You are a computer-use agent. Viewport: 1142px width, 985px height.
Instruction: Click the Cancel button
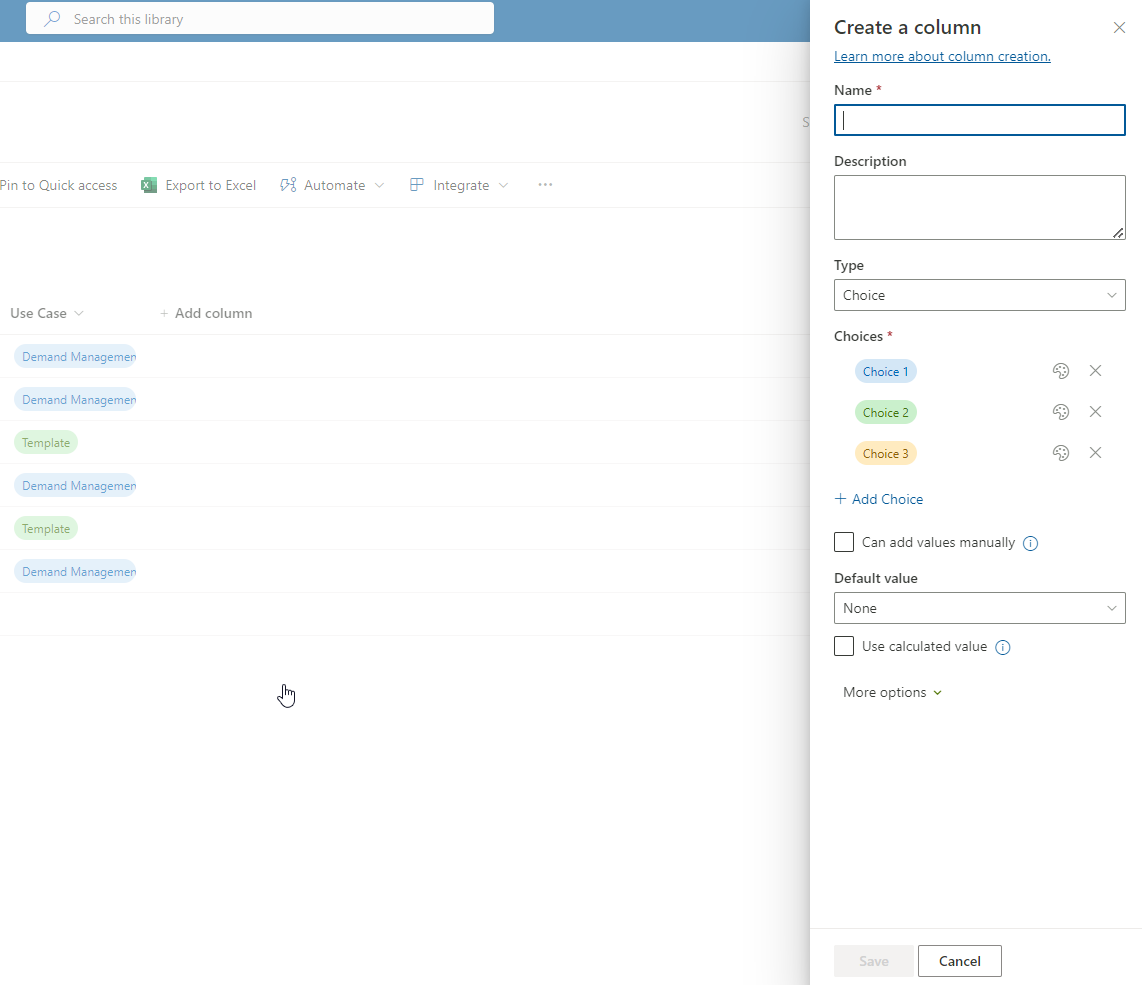(959, 961)
